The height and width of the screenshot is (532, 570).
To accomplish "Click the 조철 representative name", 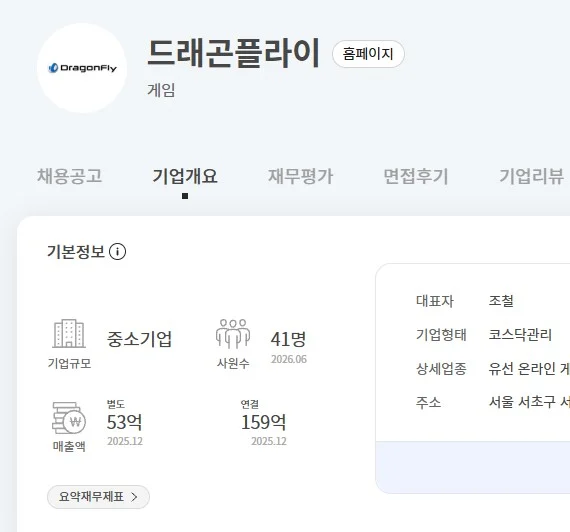I will point(501,301).
